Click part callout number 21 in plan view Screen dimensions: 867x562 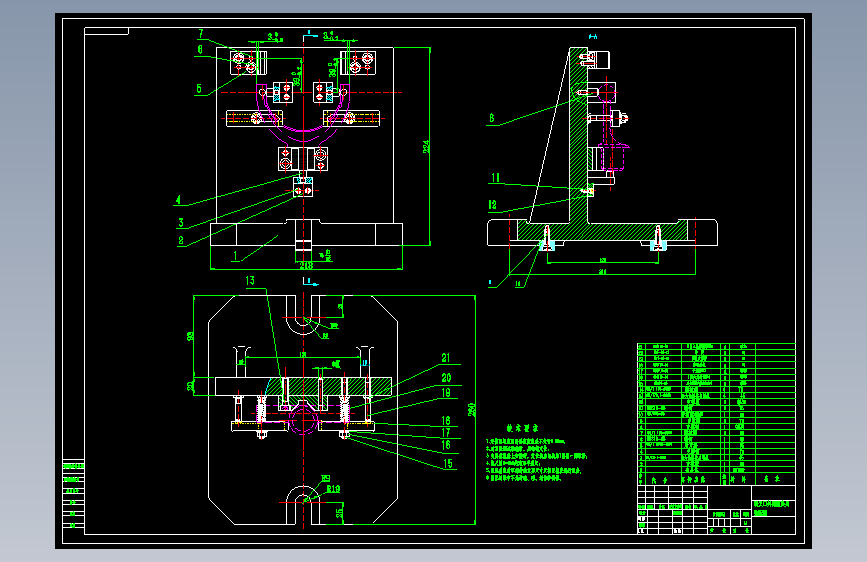(x=446, y=358)
